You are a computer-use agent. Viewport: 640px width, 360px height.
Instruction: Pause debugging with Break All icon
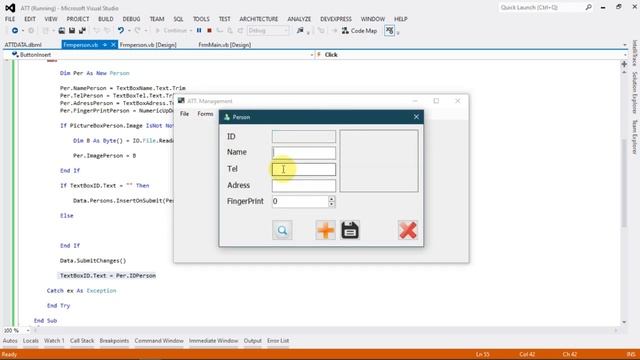[x=199, y=31]
